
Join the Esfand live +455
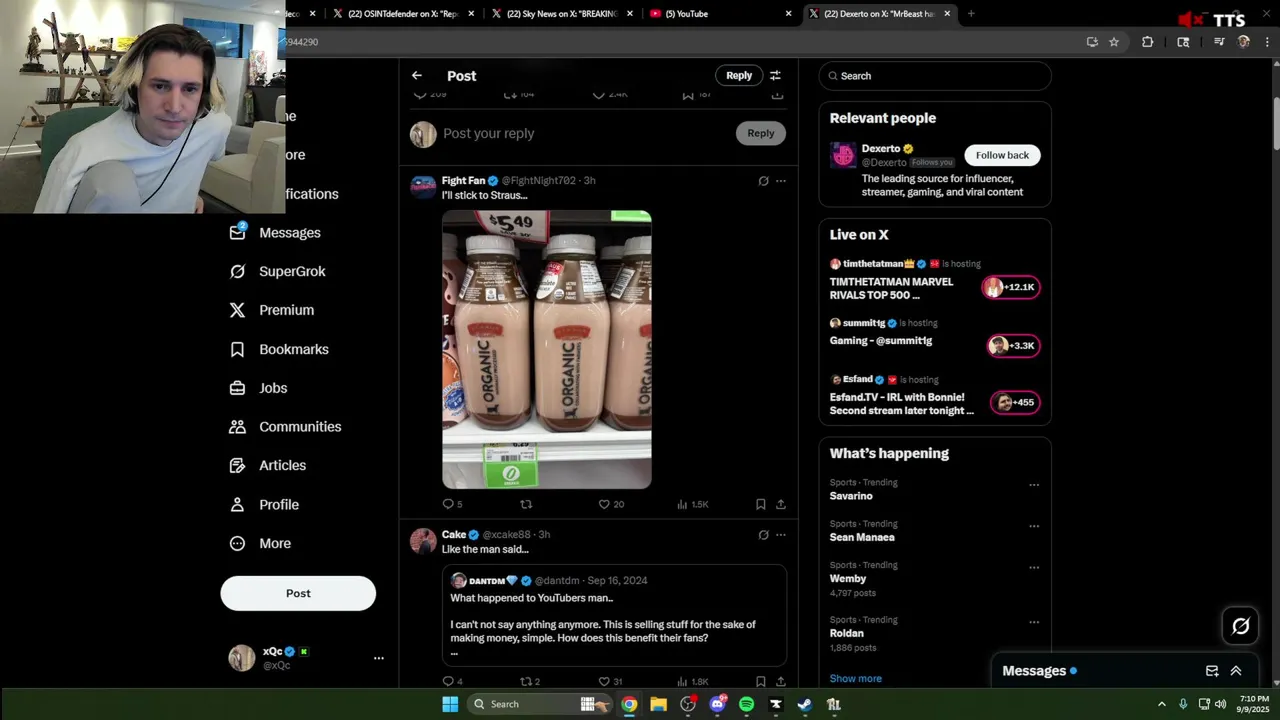point(1015,402)
